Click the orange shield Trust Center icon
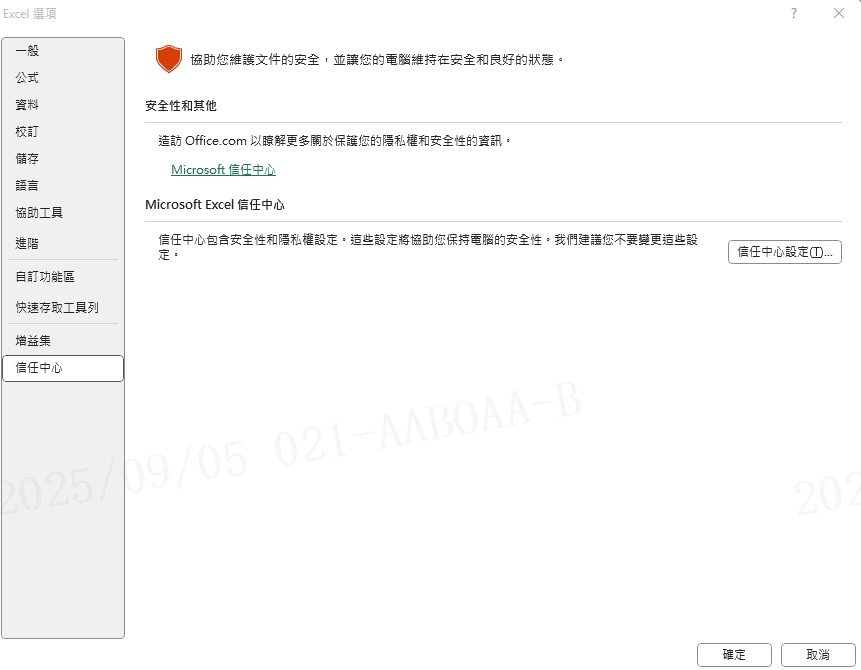Screen dimensions: 861x670 click(168, 59)
